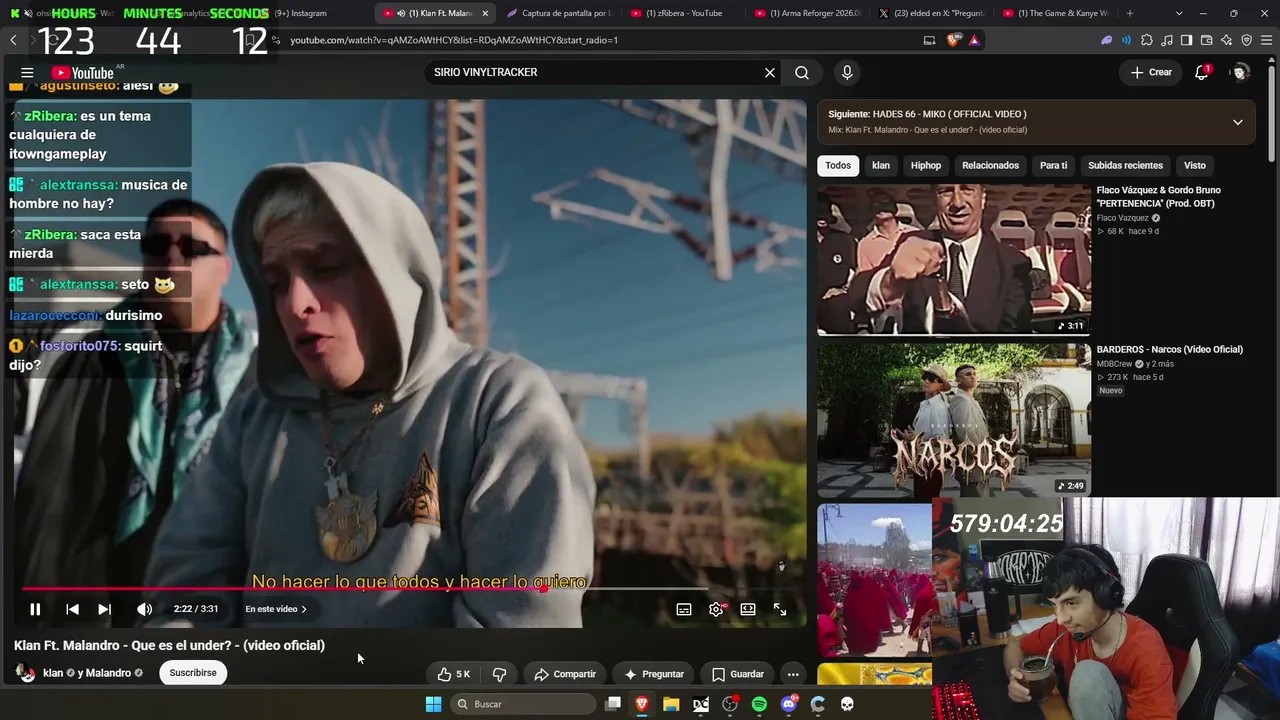Select the Visto filter chip

(1195, 165)
